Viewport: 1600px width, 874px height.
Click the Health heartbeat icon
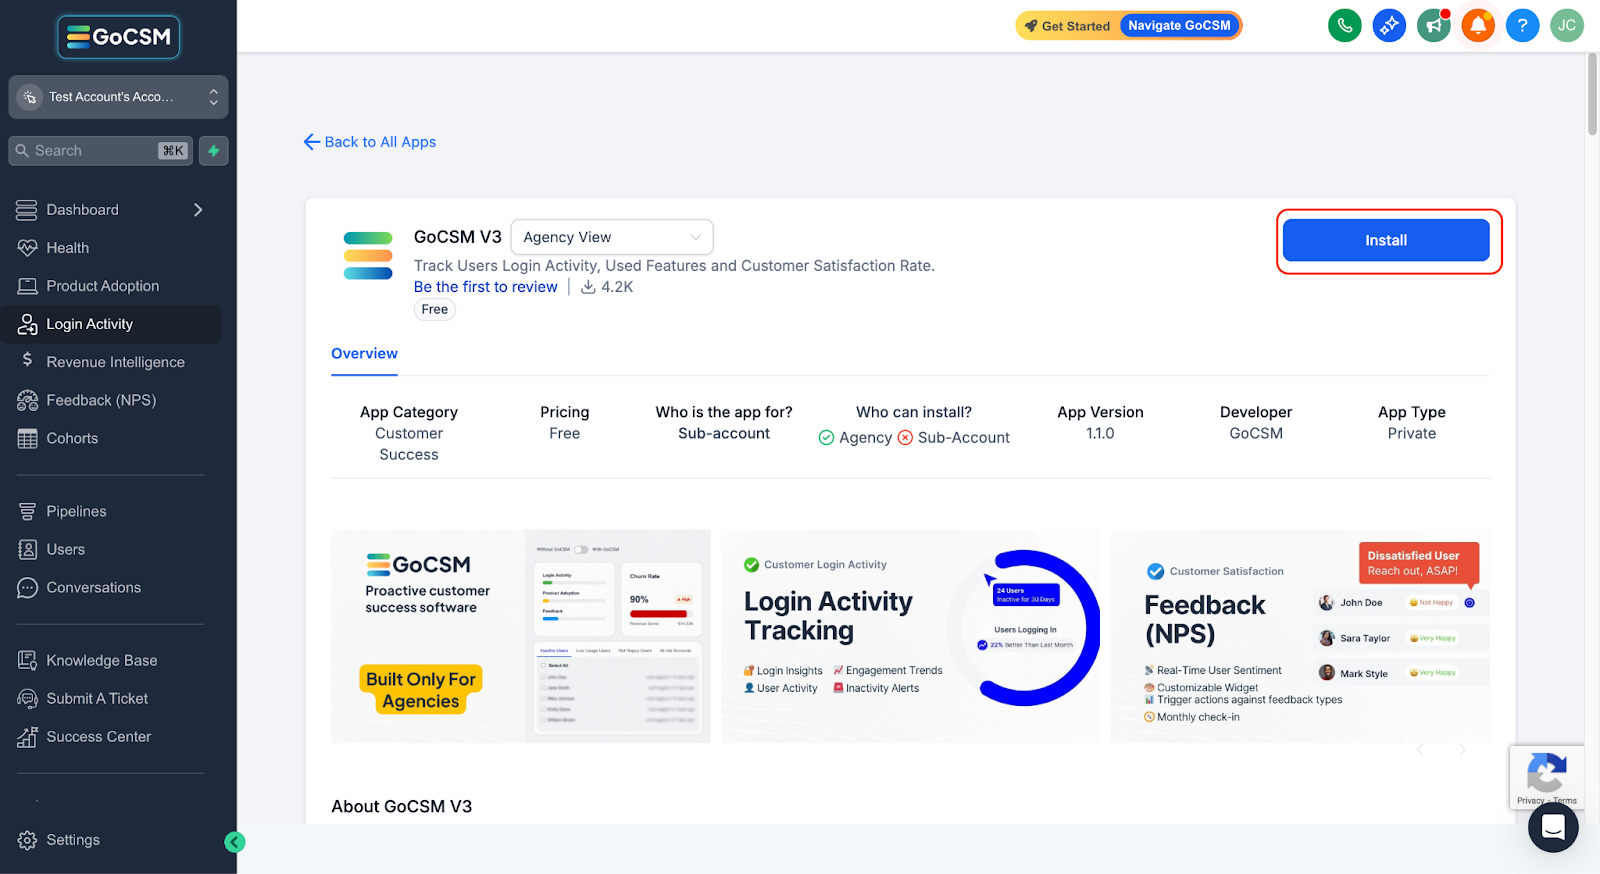(27, 248)
